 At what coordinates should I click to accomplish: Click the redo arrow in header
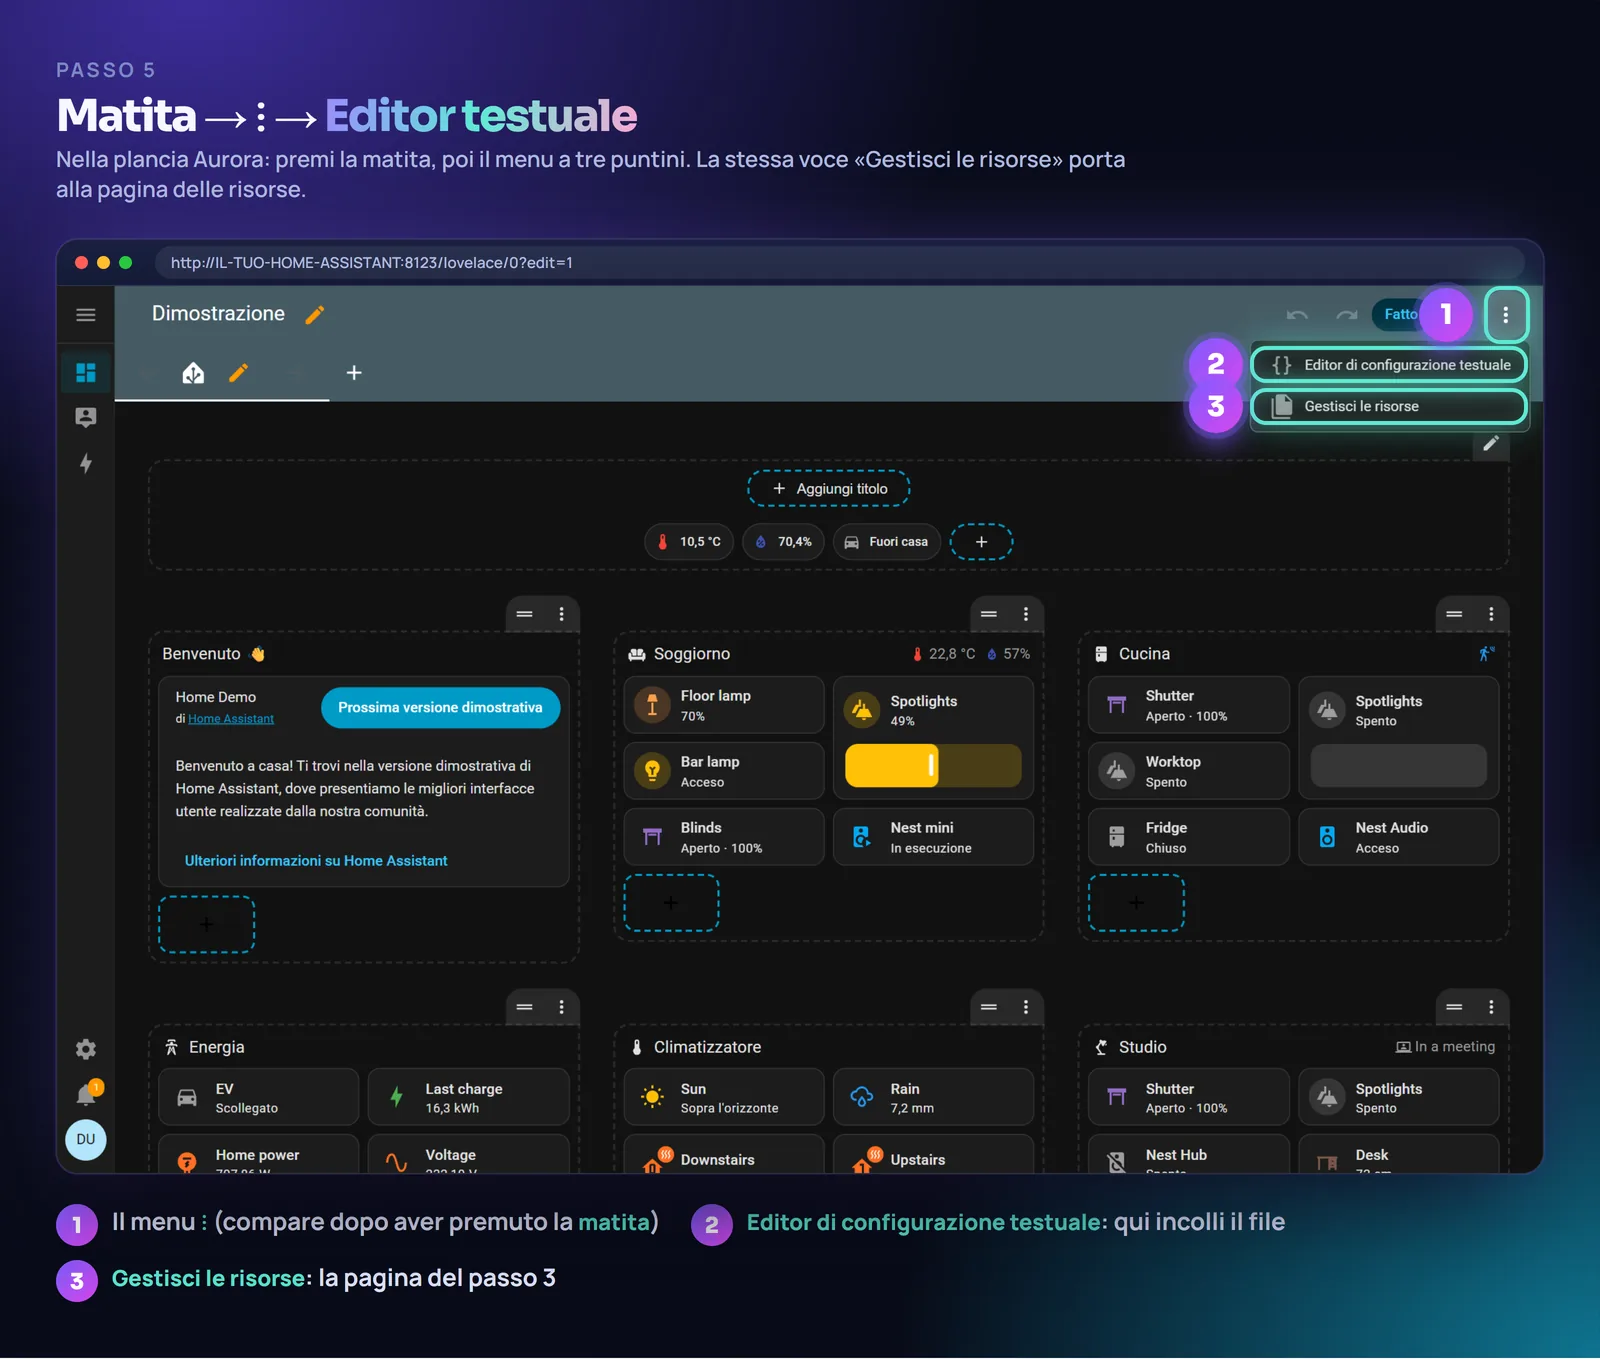1347,315
